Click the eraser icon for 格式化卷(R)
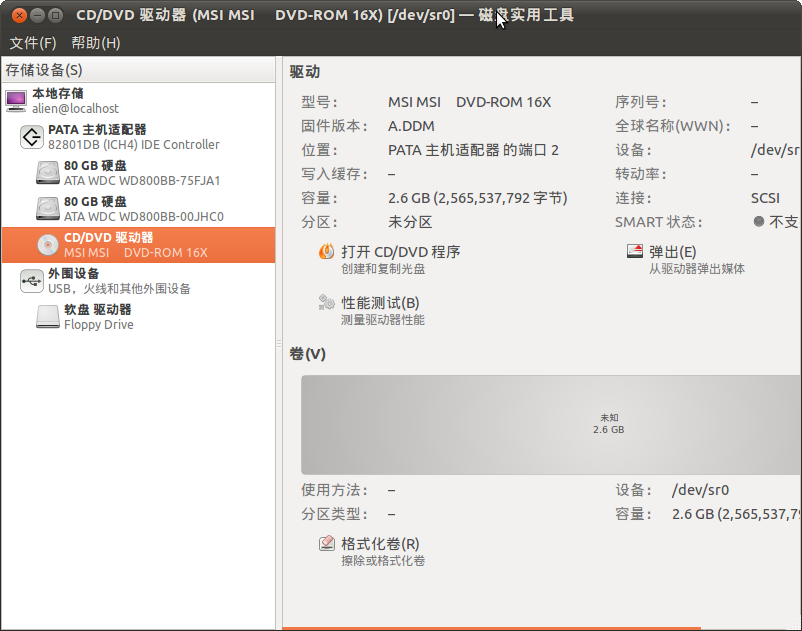Viewport: 802px width, 631px height. [326, 543]
